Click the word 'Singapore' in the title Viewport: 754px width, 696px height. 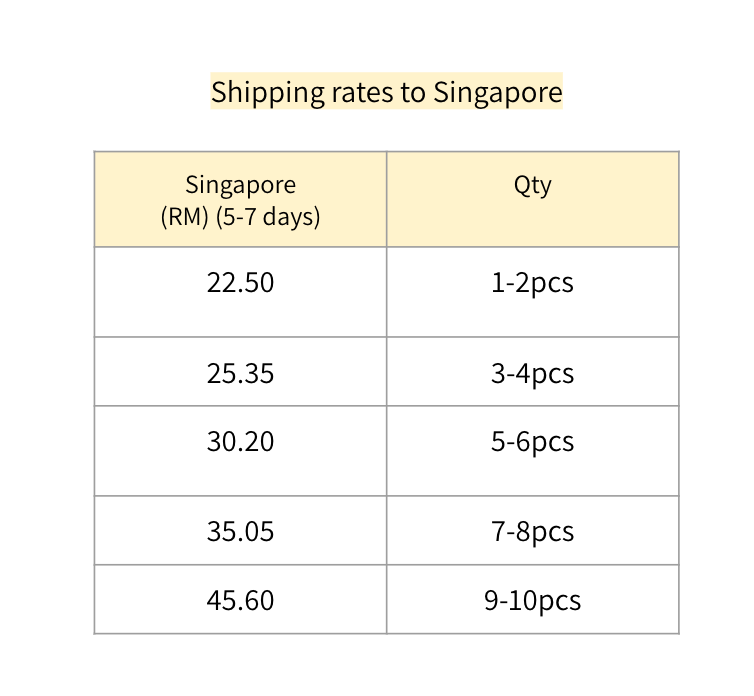click(x=497, y=92)
